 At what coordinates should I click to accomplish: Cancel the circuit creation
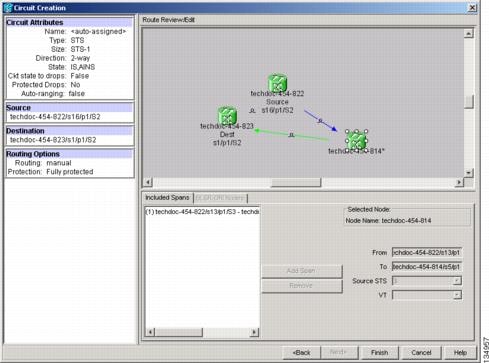(x=421, y=352)
